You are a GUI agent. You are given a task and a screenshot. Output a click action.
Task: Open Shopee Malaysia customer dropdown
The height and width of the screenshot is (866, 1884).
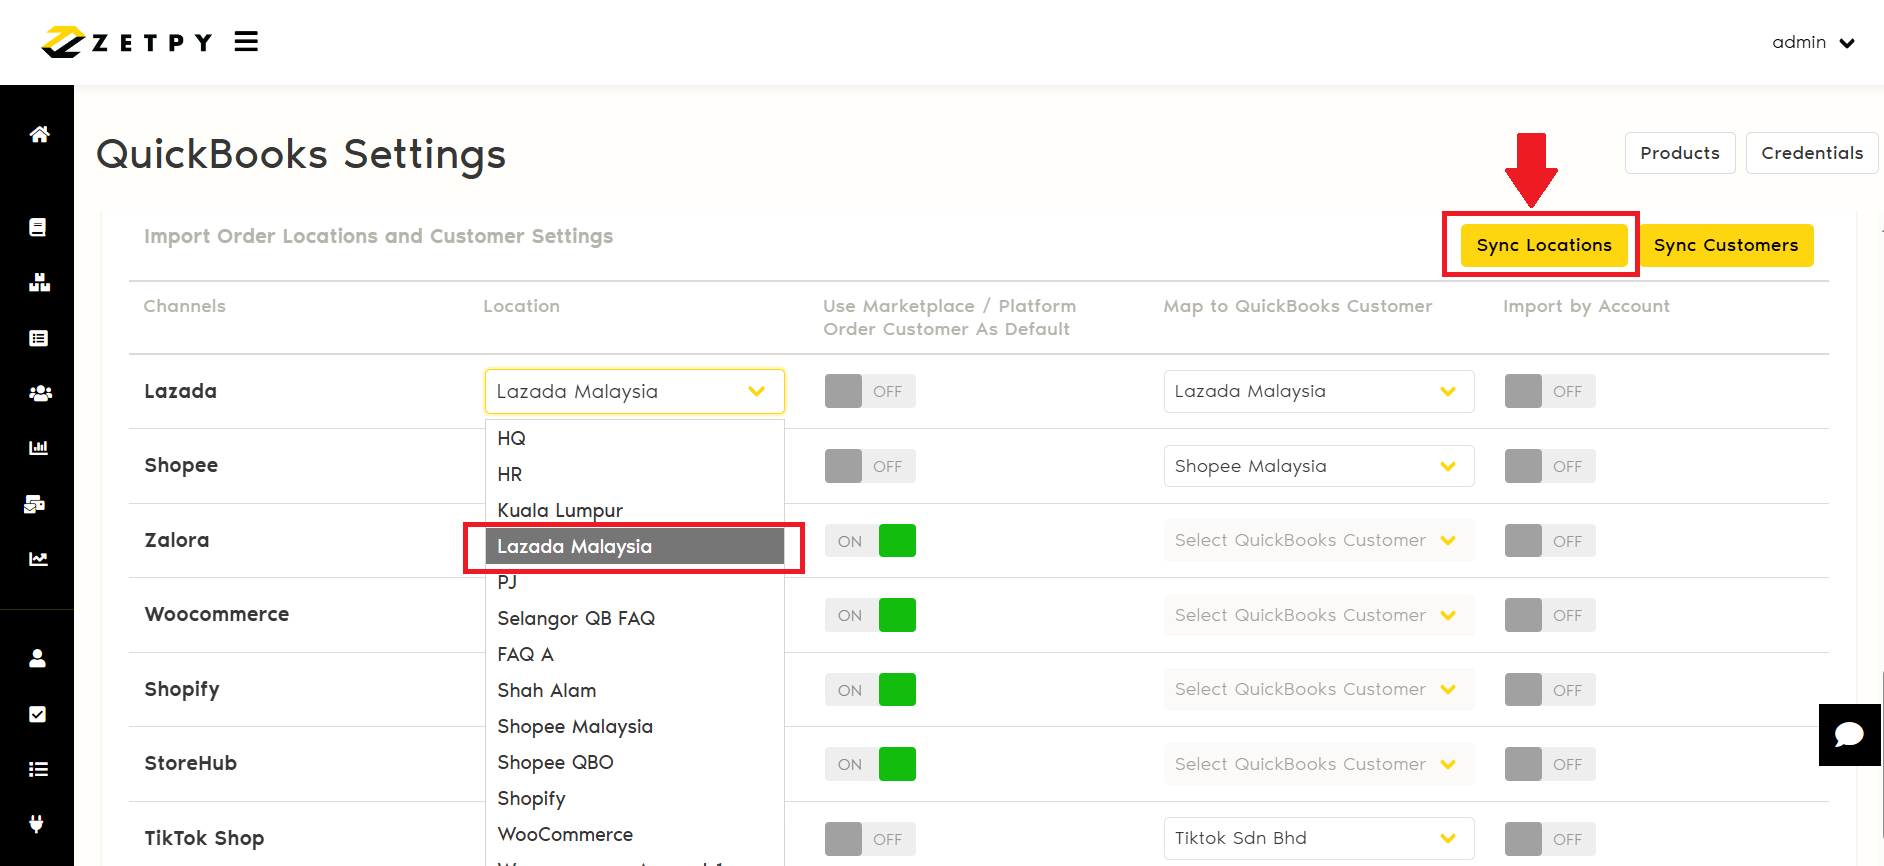1318,466
